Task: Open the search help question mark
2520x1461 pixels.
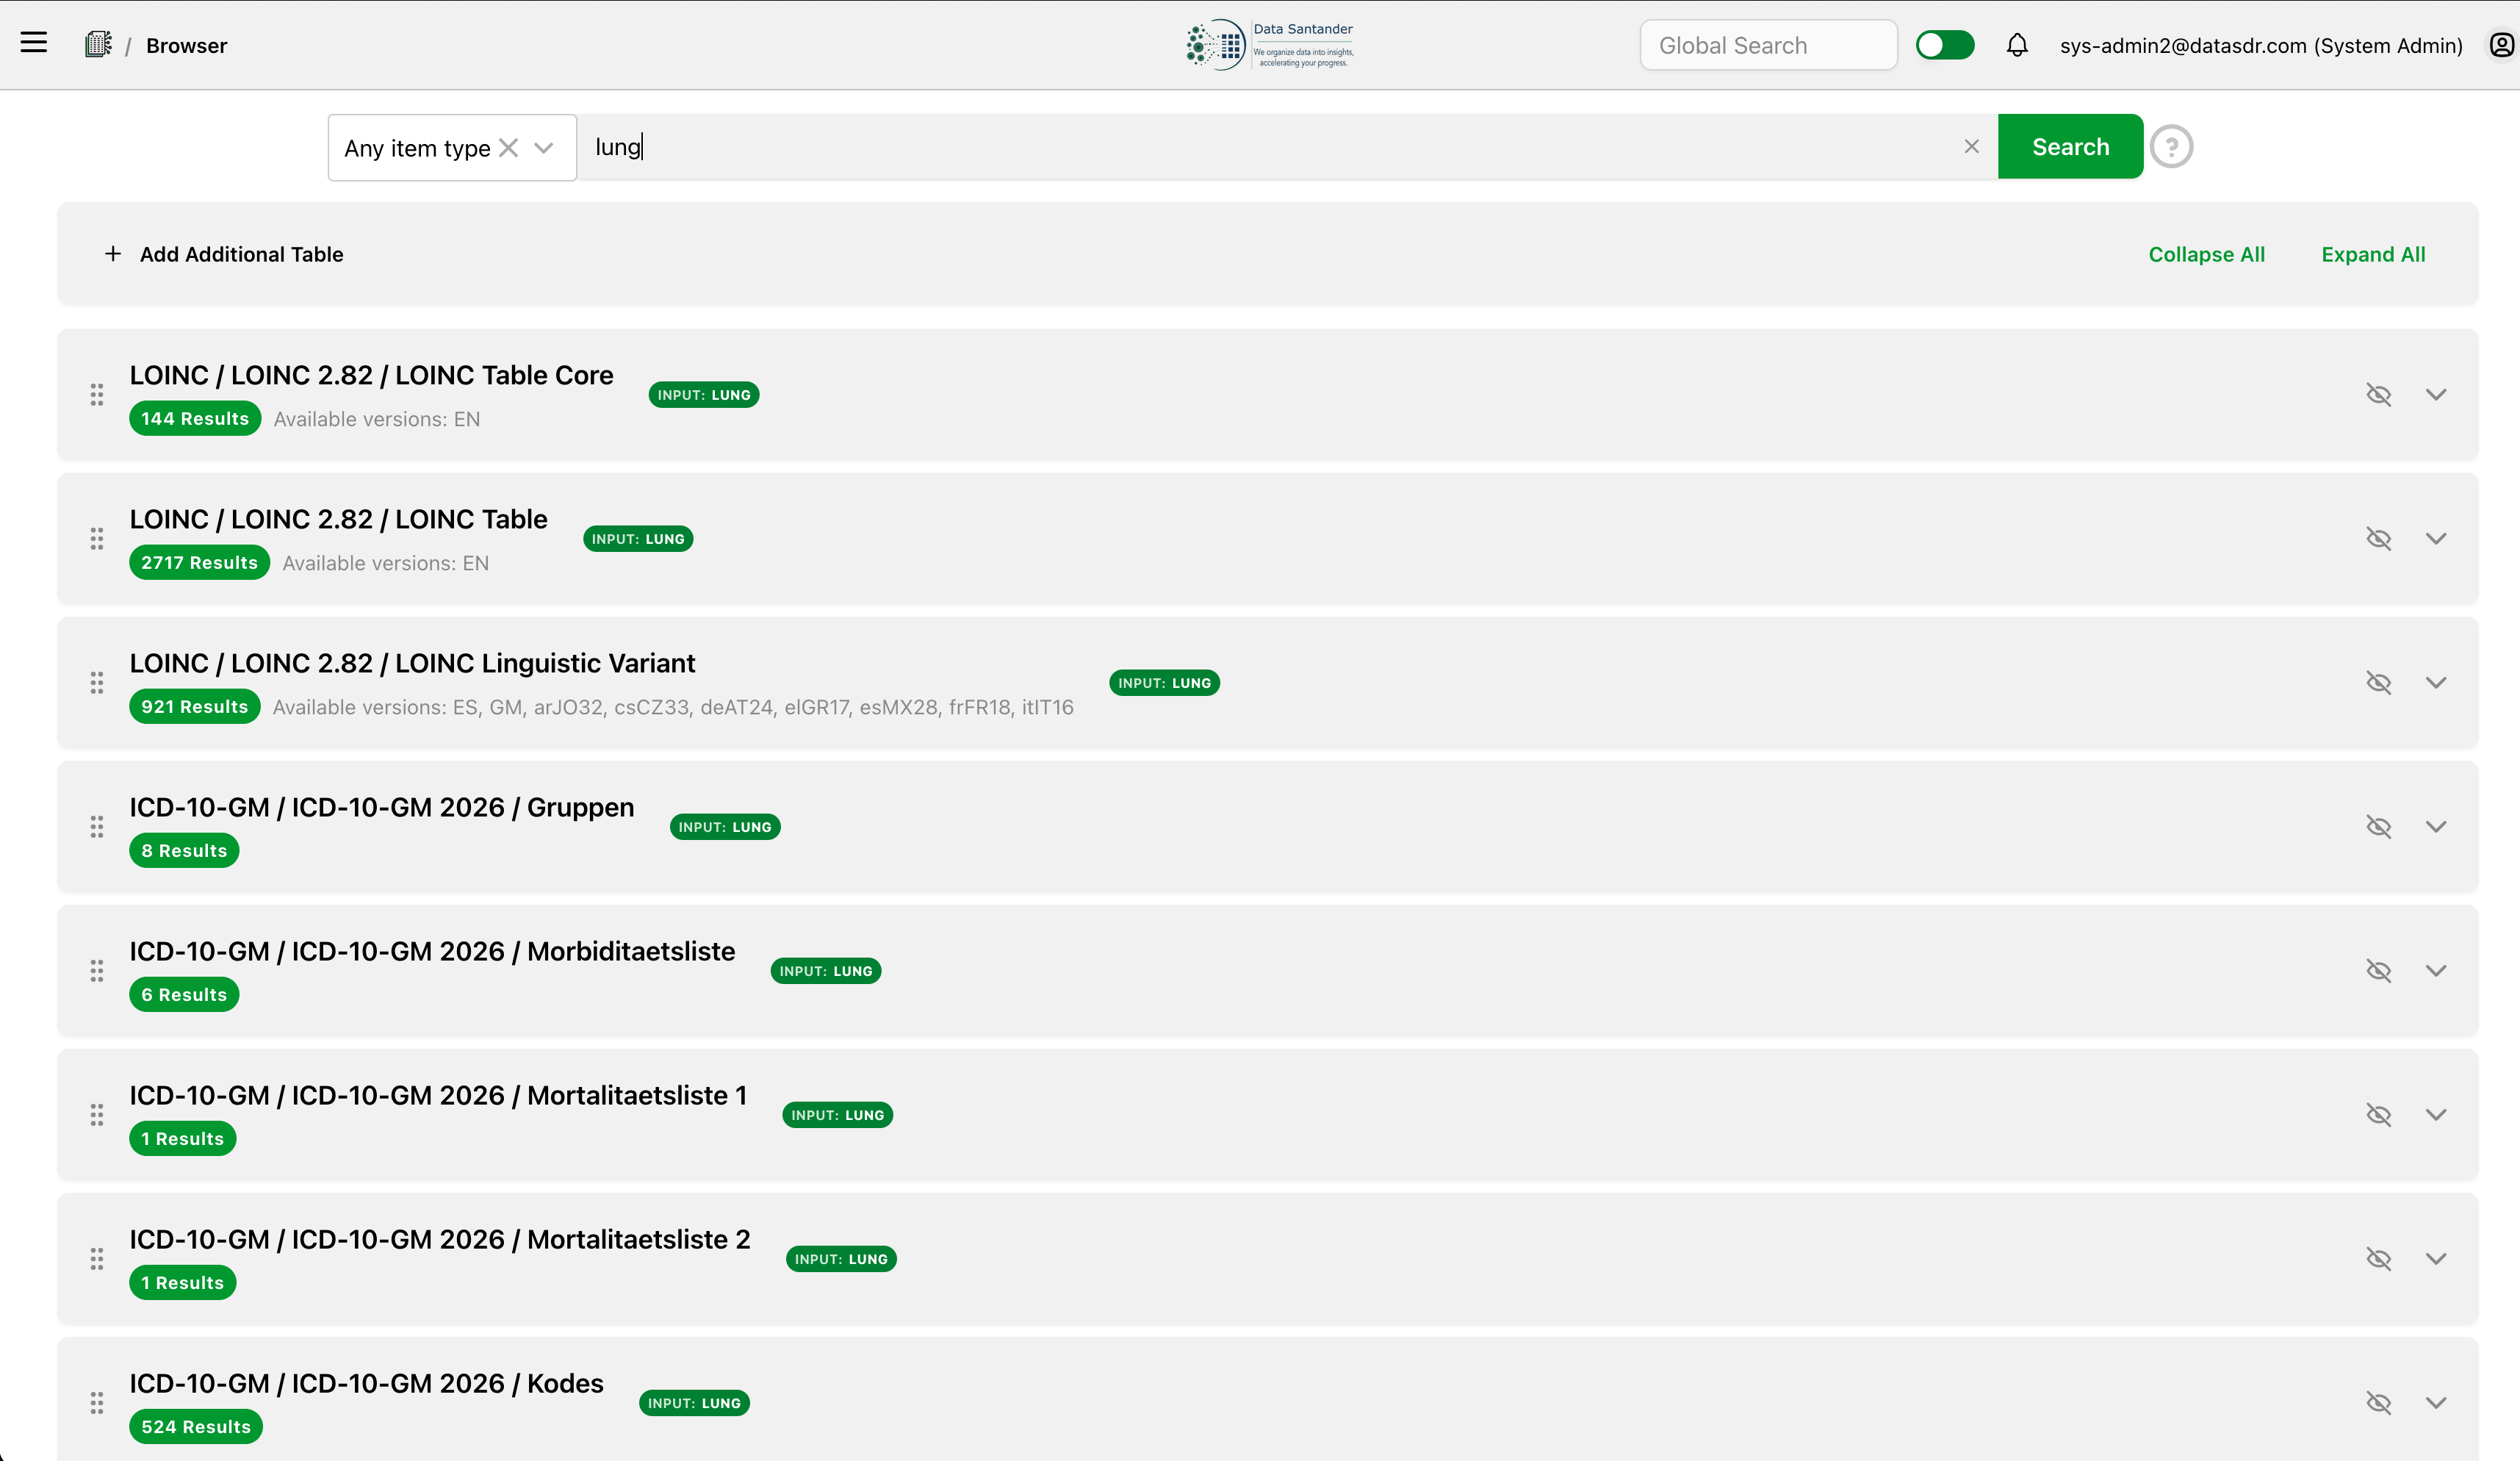Action: coord(2171,147)
